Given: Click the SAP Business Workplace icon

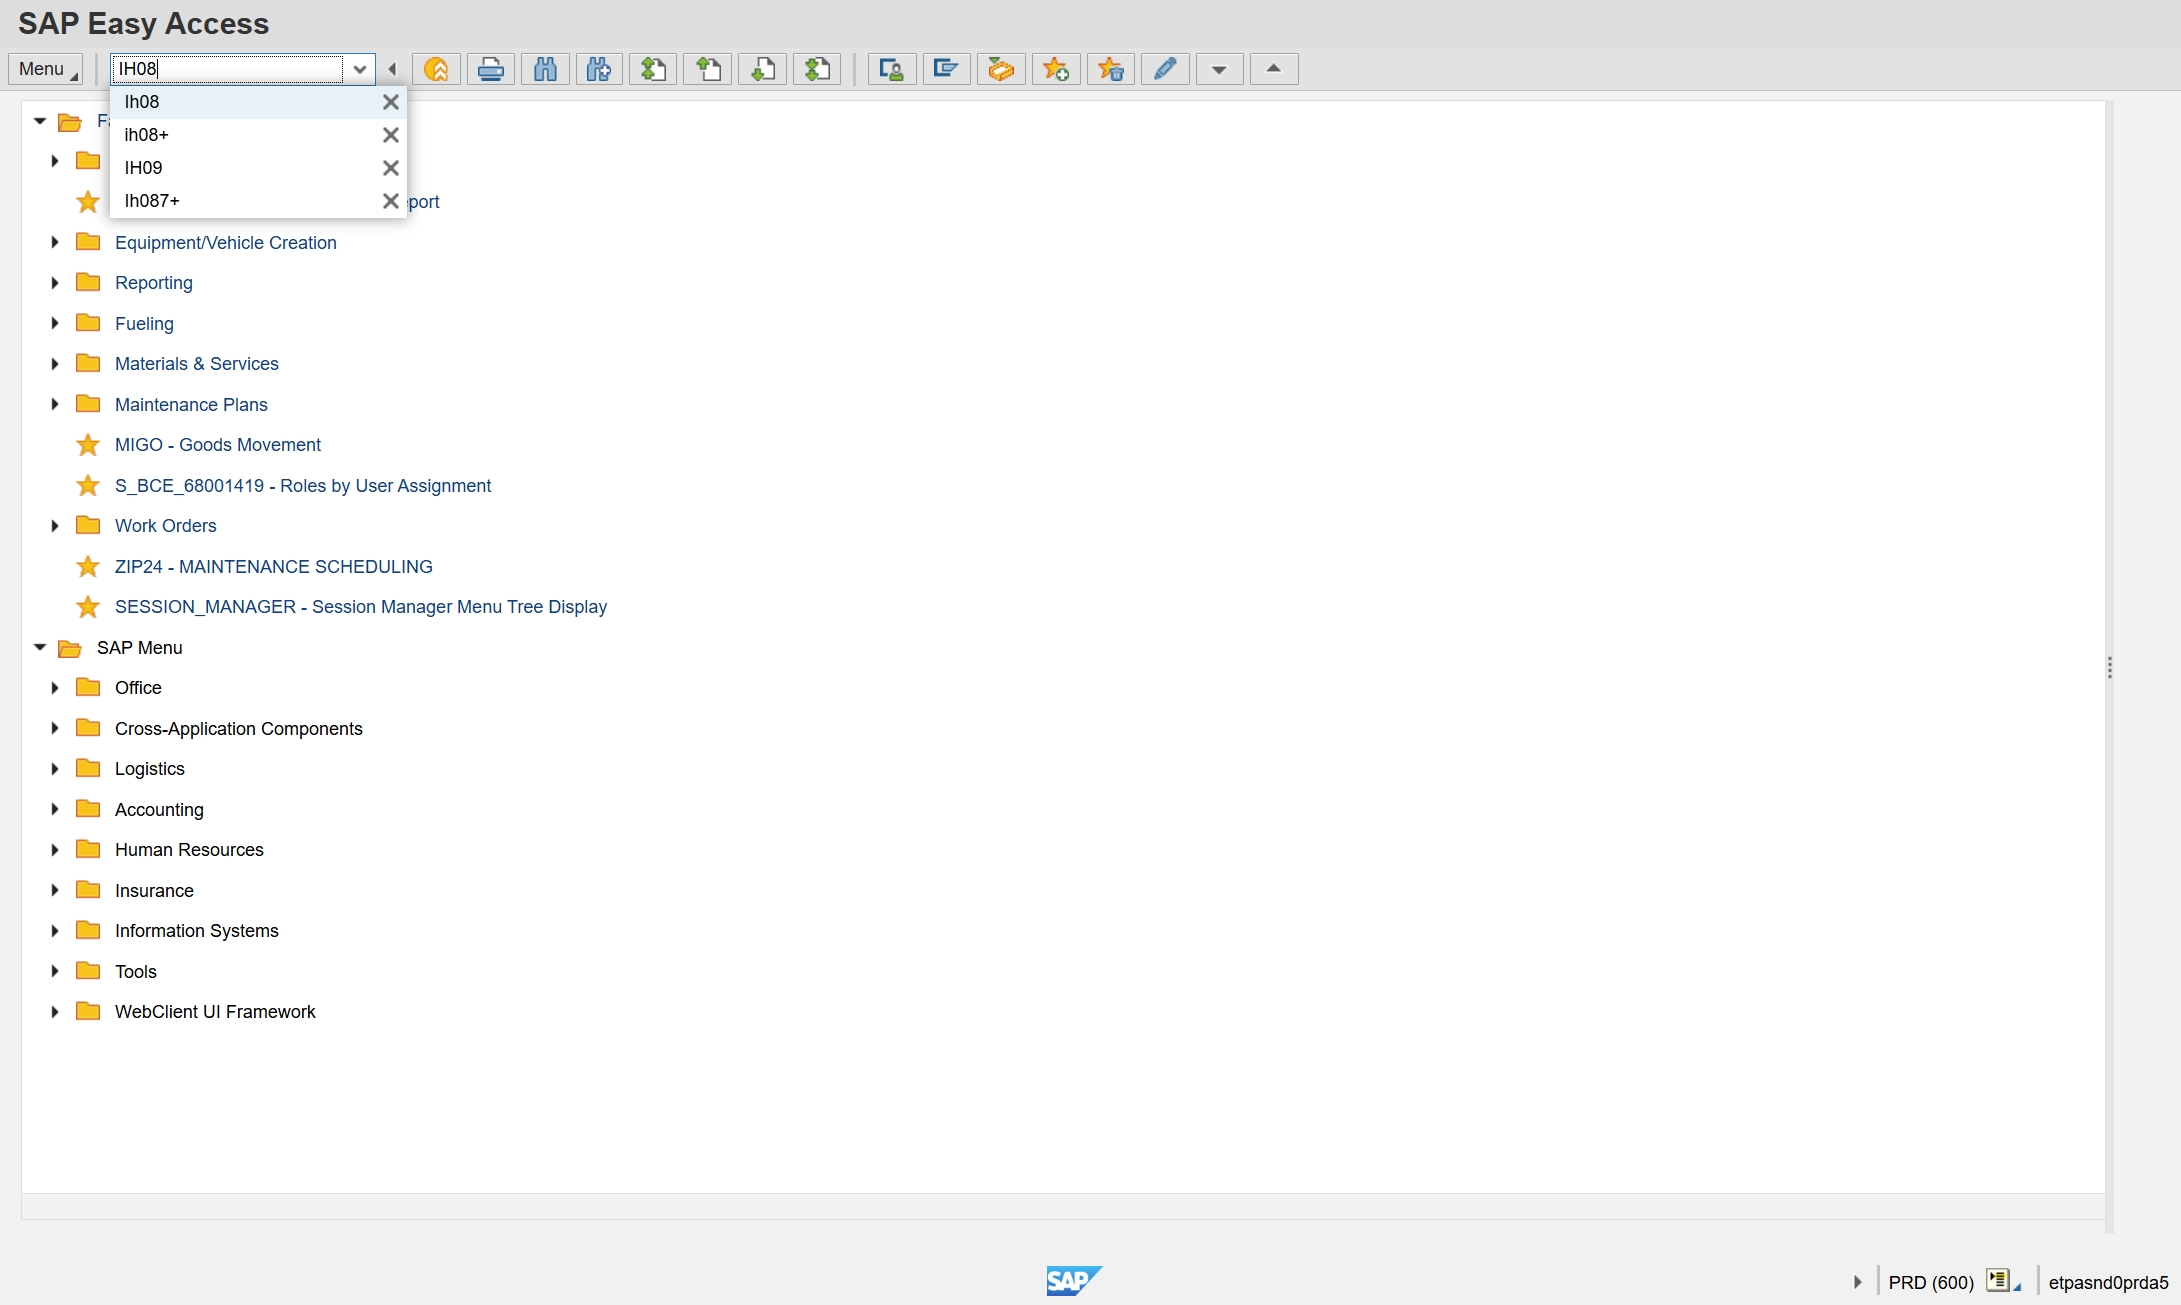Looking at the screenshot, I should (x=1001, y=69).
